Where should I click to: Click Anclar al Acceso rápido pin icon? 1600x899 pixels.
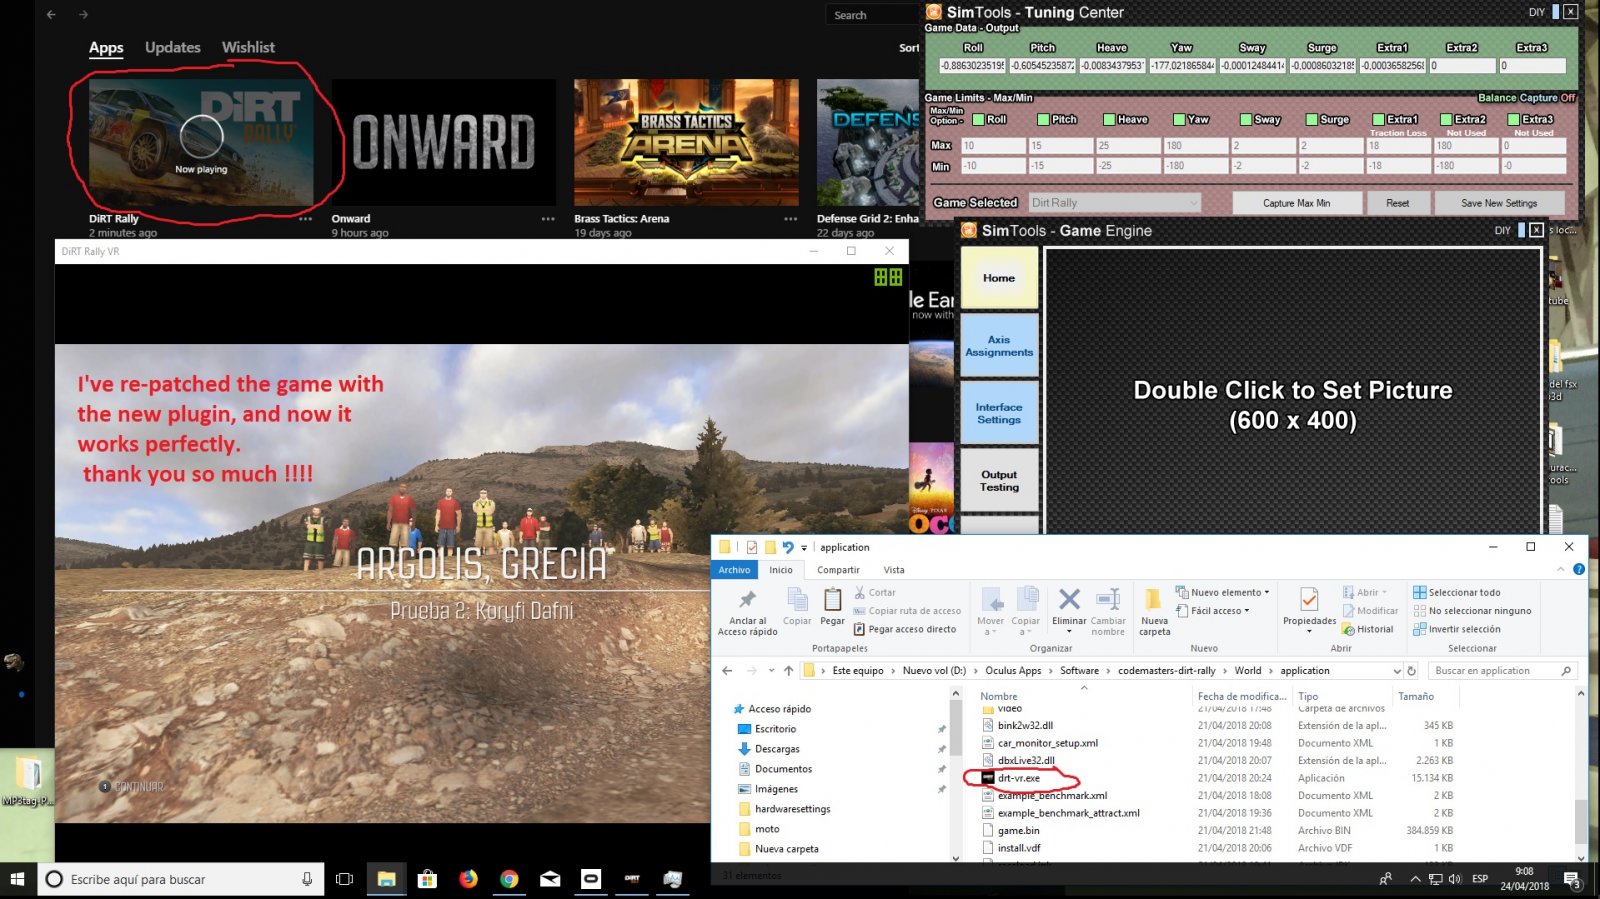point(747,599)
